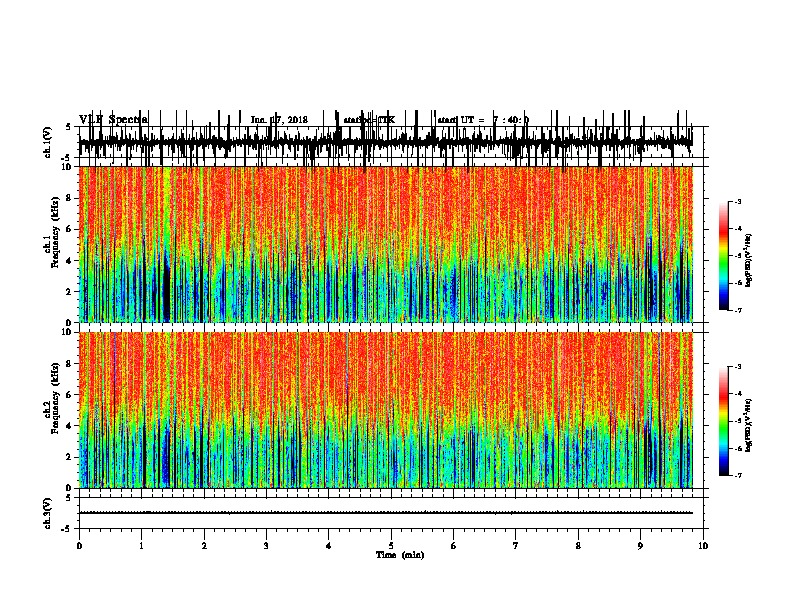Click the time axis tick label 3
792x612 pixels.
coord(266,546)
